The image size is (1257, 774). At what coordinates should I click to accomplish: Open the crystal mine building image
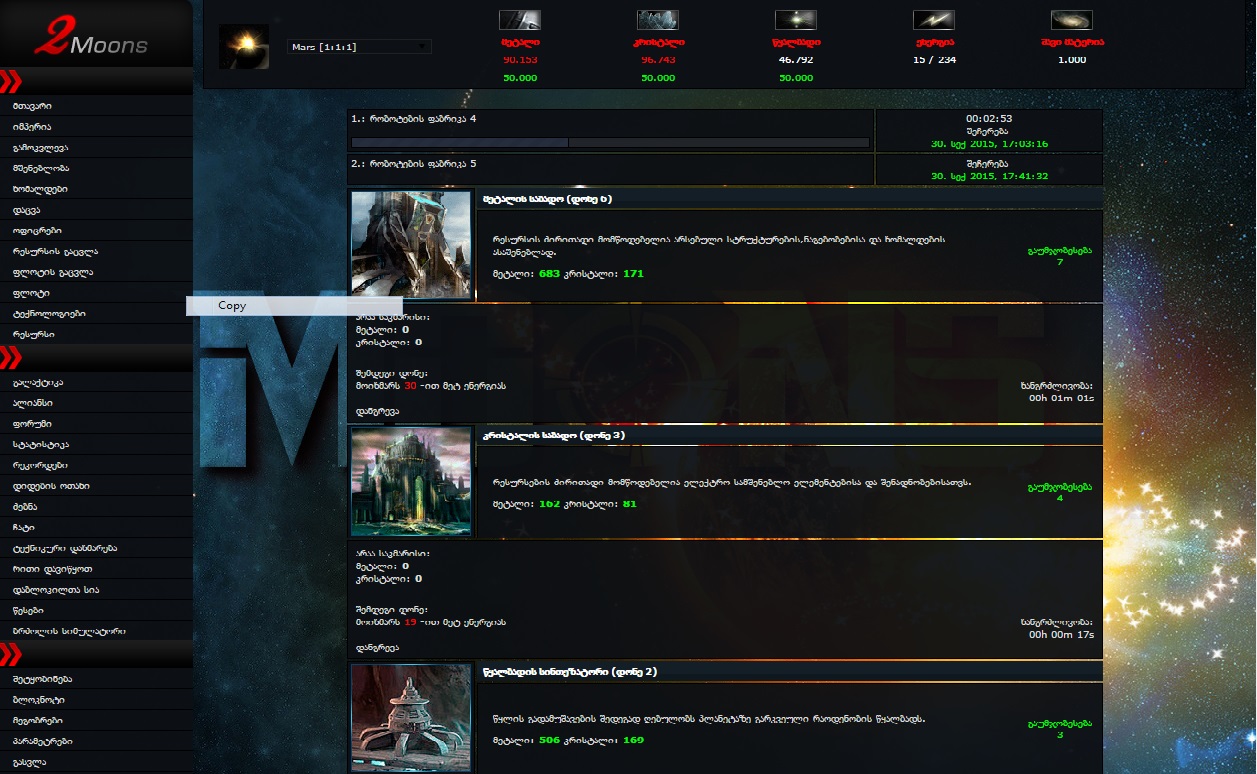tap(411, 482)
